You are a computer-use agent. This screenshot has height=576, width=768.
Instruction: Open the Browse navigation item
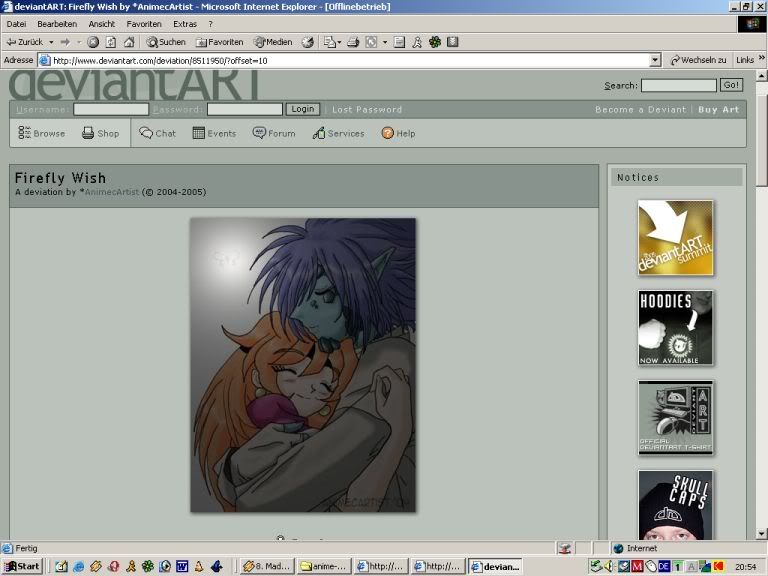click(x=42, y=133)
